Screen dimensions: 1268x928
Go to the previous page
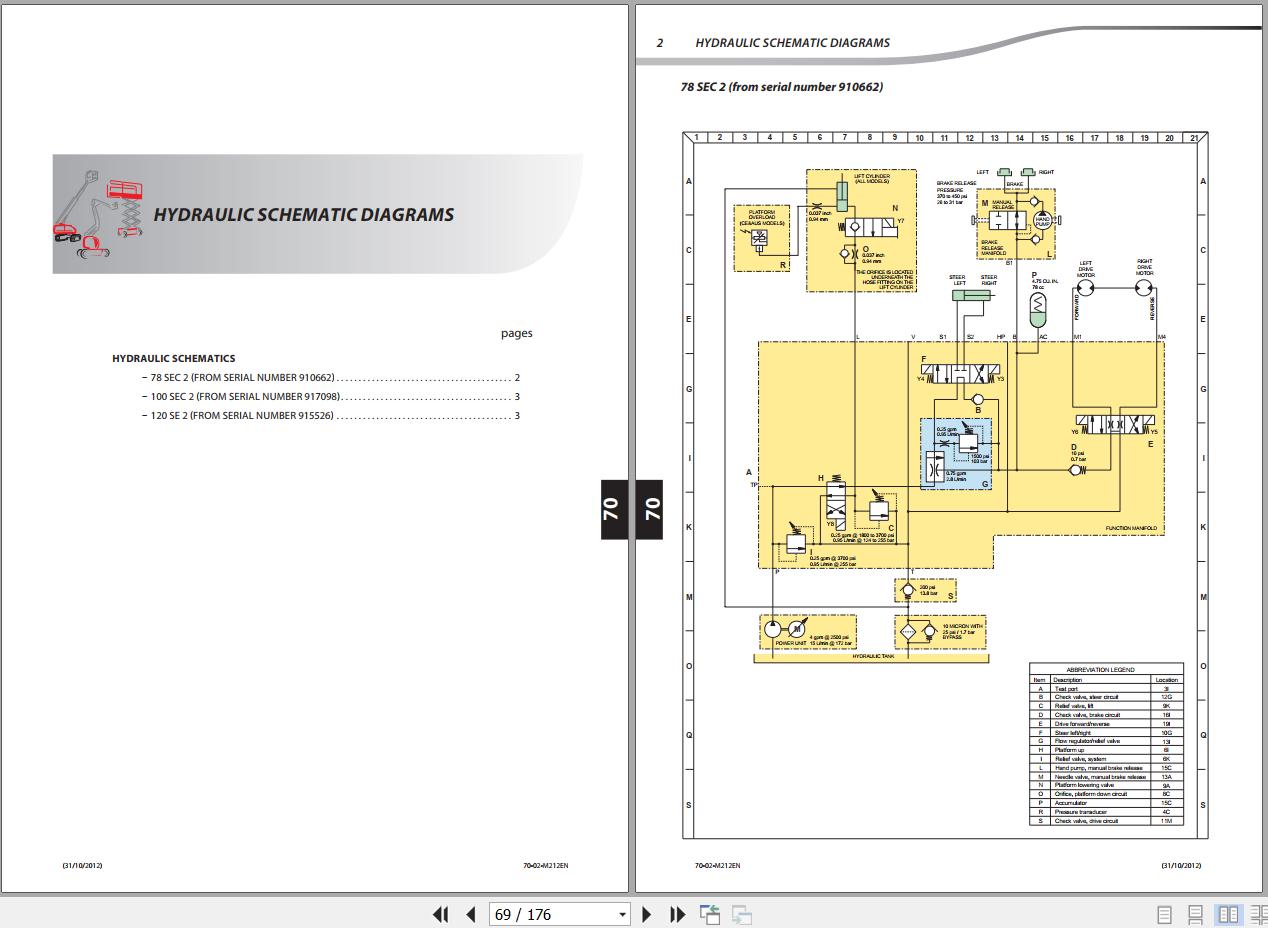[470, 914]
